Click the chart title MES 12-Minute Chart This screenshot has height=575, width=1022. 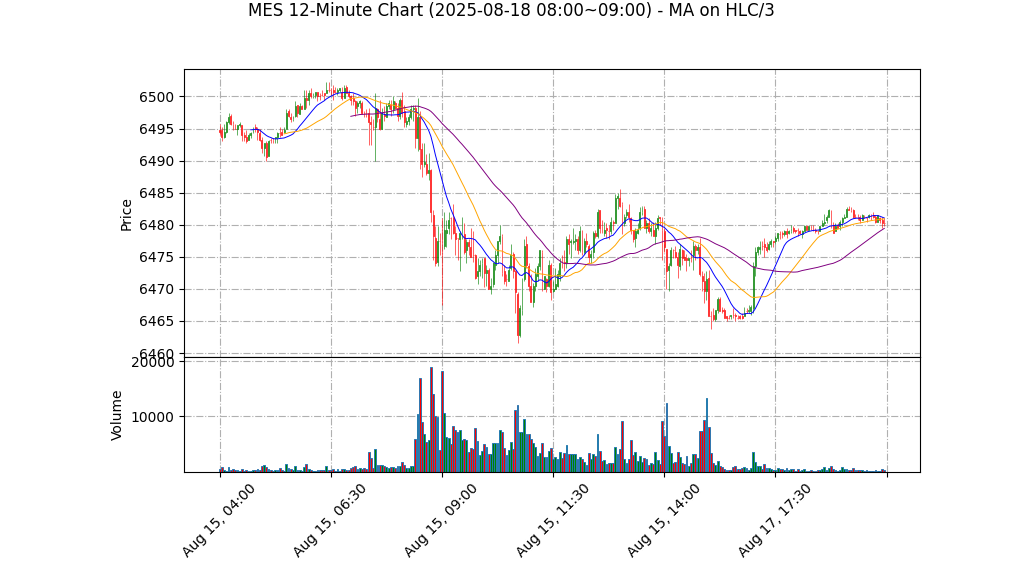pos(511,10)
